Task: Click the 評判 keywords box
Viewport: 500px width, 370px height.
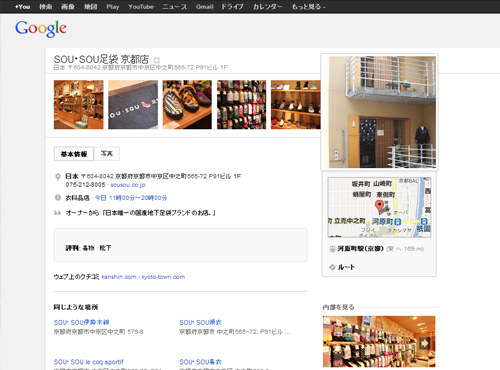Action: (180, 245)
